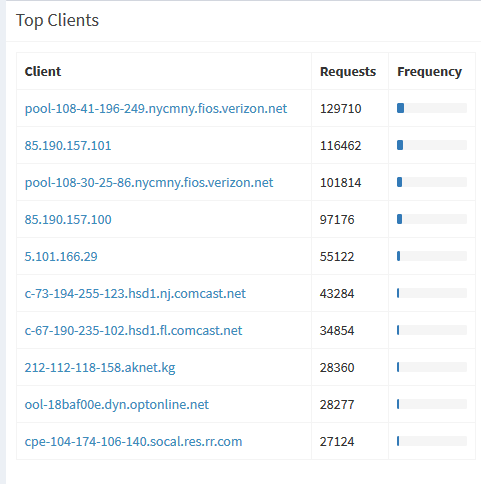
Task: Open client pool-108-41-196-249.nycmny.fios.verizon.net
Action: (156, 109)
